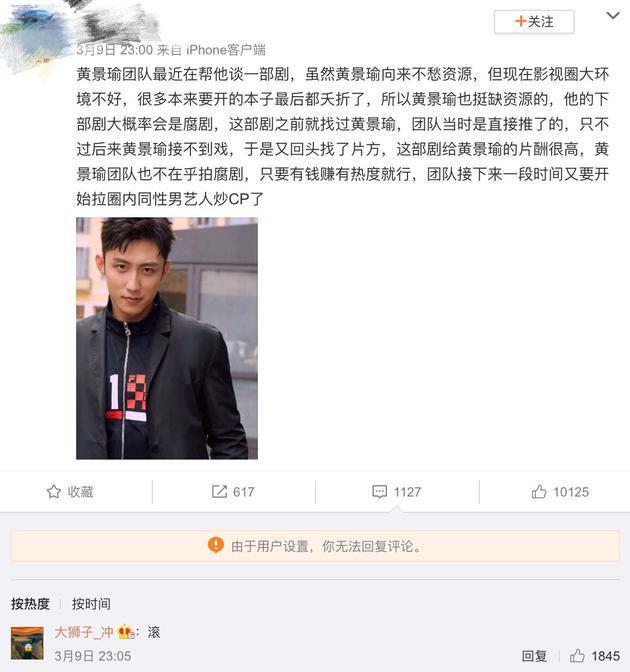This screenshot has height=672, width=630.
Task: Click the 关注 follow button
Action: (x=534, y=21)
